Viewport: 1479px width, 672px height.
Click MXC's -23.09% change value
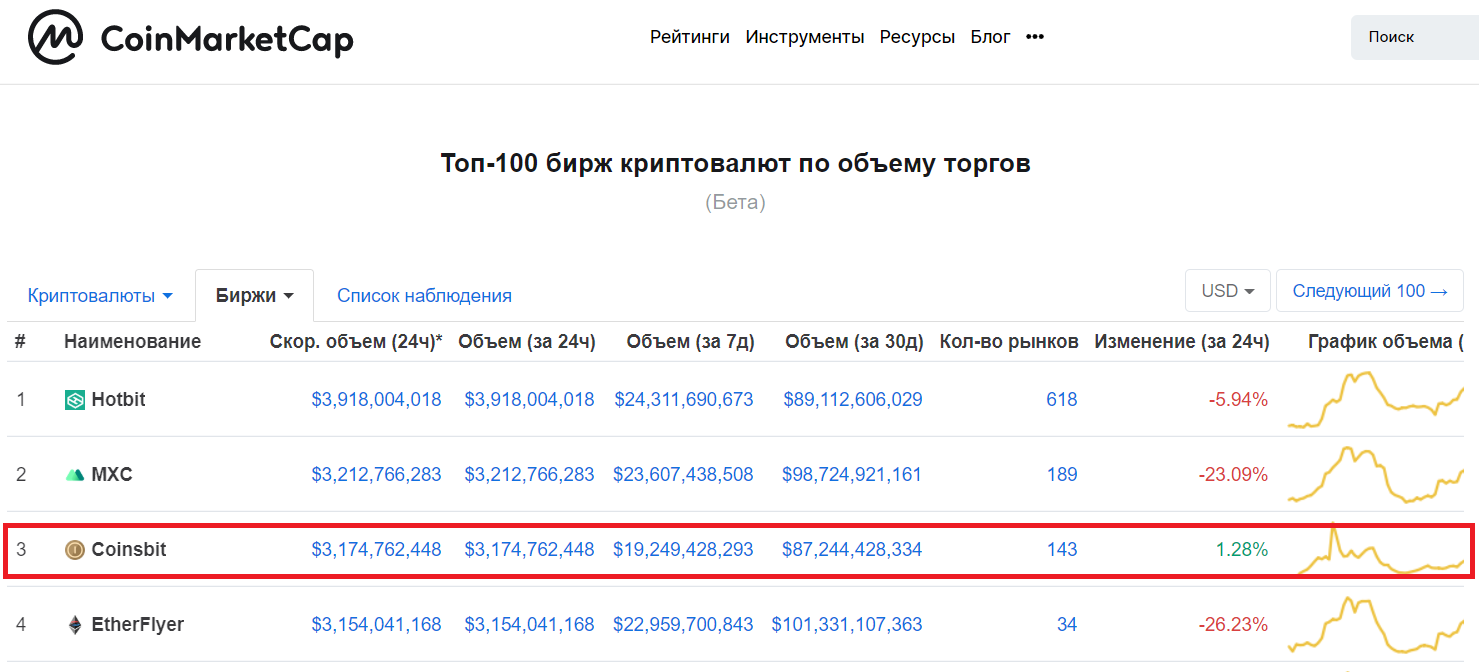coord(1233,475)
